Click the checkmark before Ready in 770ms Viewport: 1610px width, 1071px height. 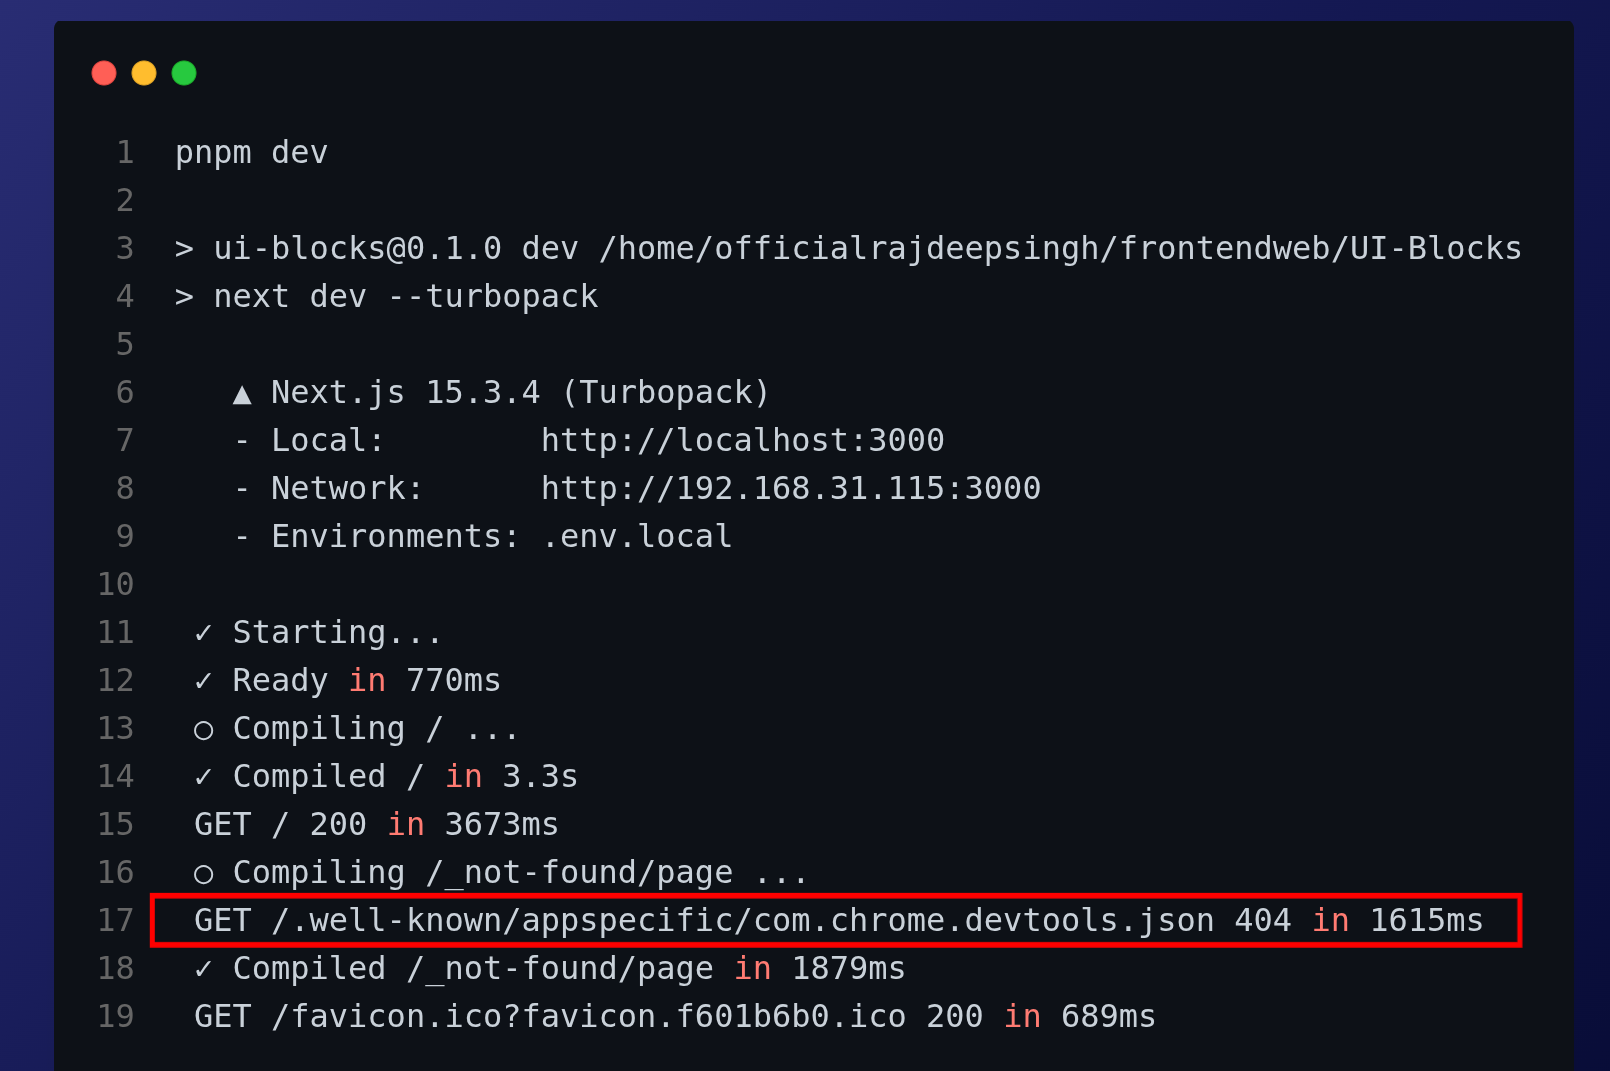pos(204,681)
